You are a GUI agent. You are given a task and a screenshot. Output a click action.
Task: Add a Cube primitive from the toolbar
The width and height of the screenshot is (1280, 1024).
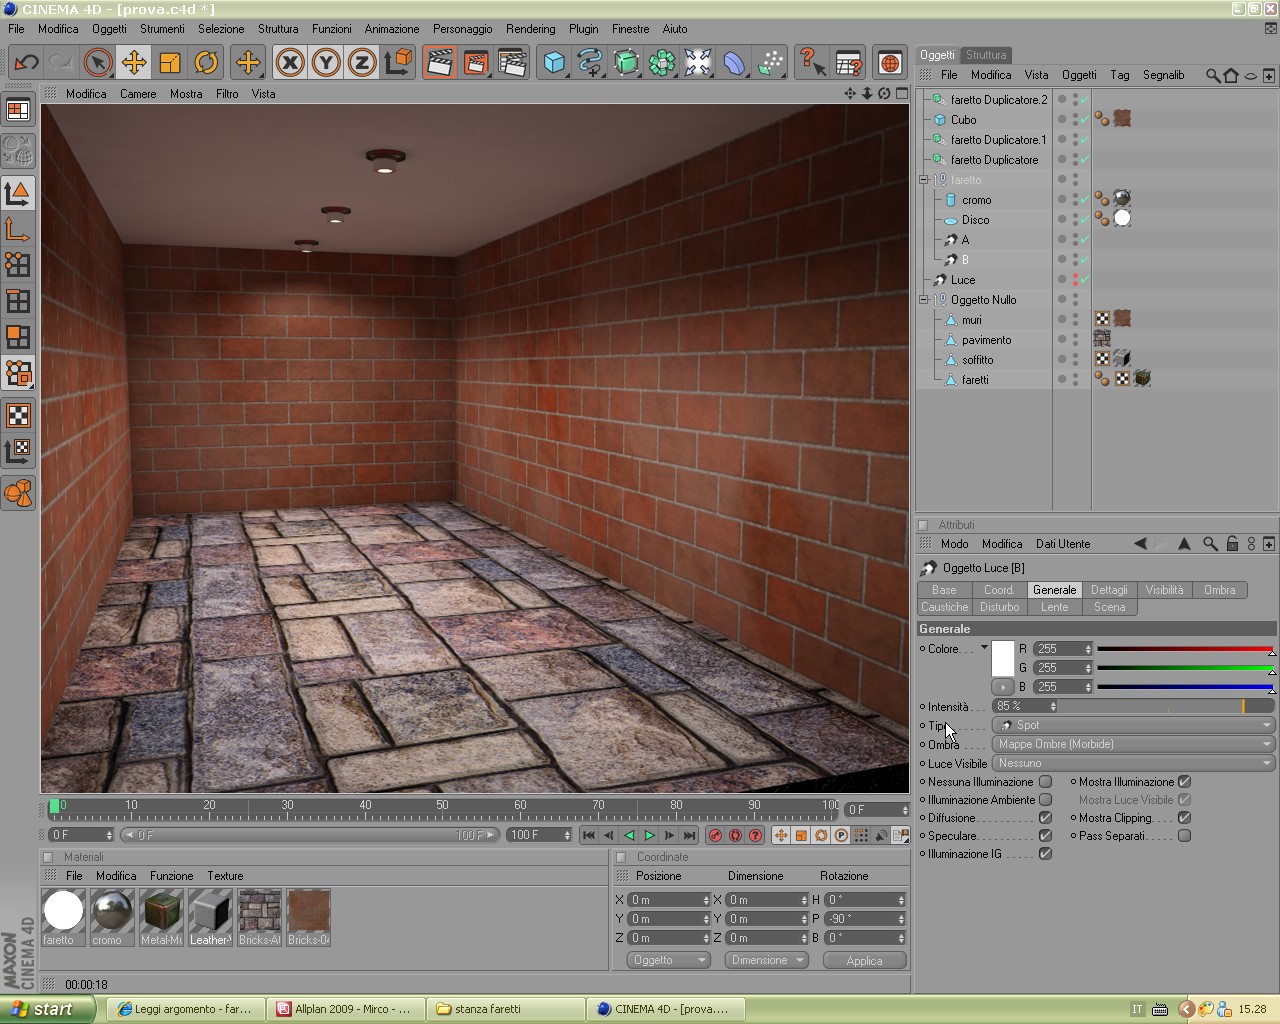[554, 62]
